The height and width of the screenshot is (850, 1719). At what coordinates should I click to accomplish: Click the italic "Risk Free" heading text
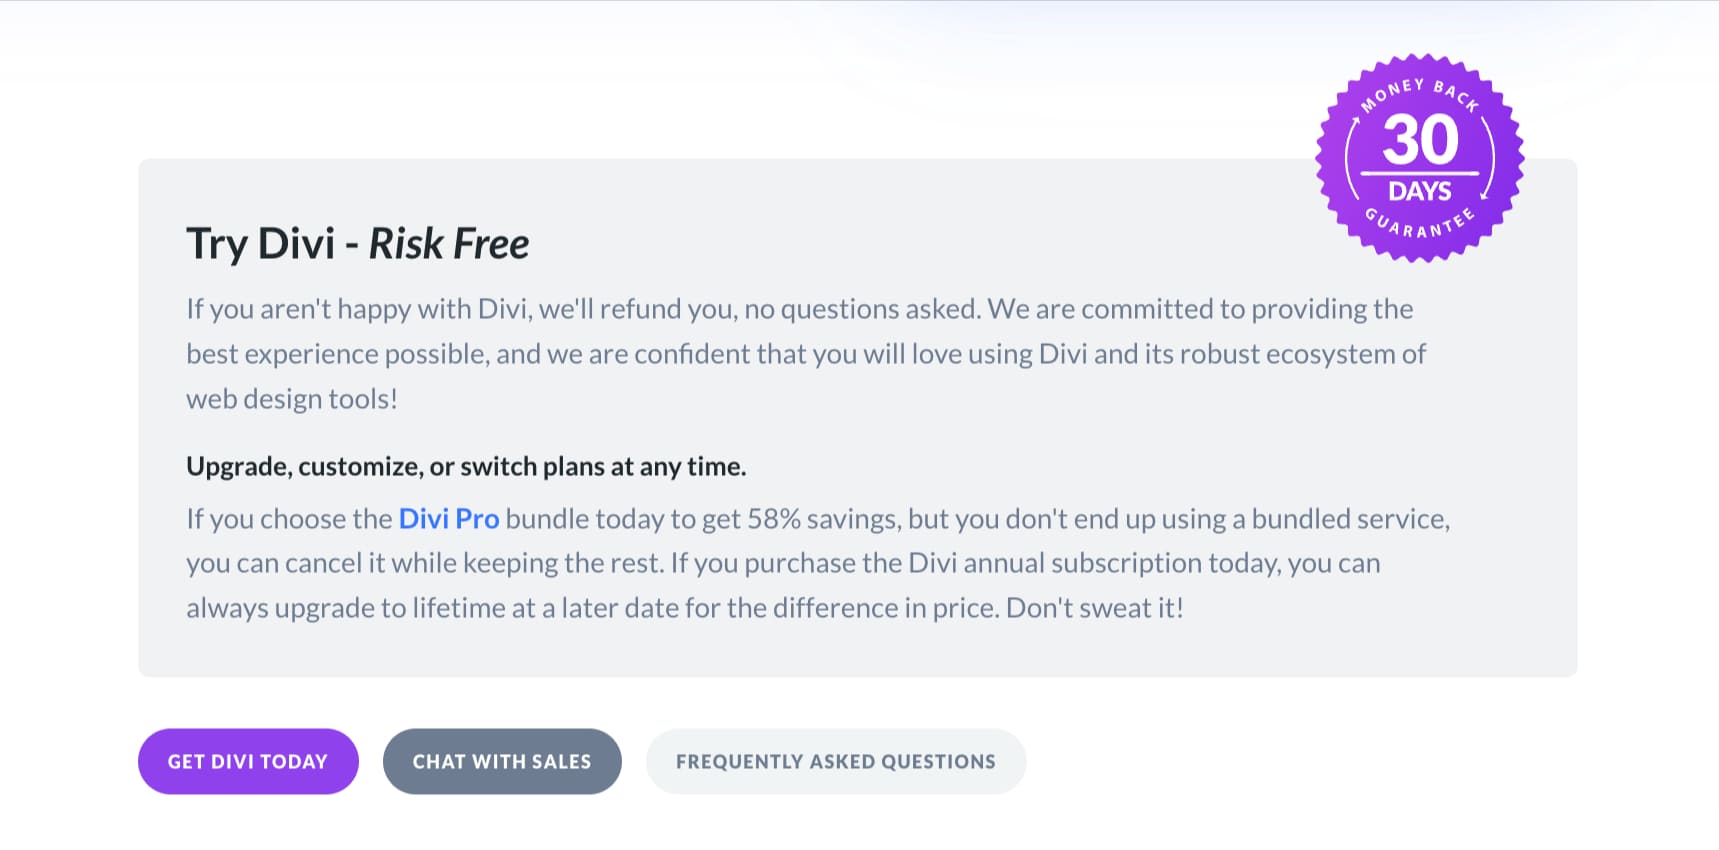point(449,244)
